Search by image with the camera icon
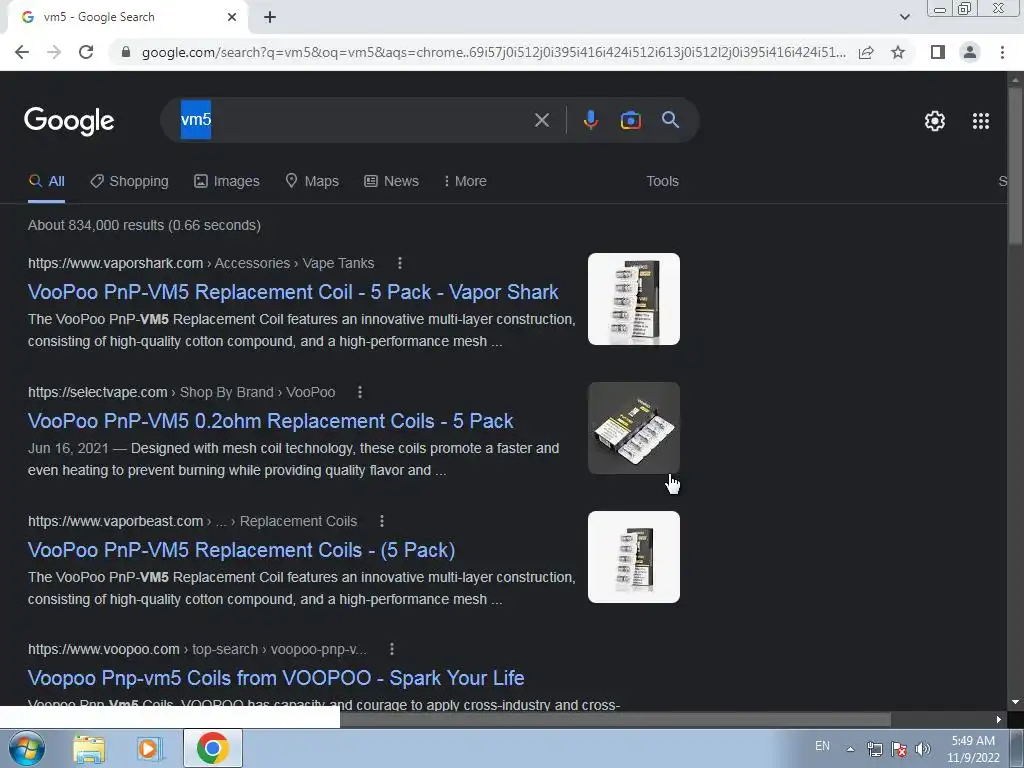The width and height of the screenshot is (1024, 768). pos(630,120)
